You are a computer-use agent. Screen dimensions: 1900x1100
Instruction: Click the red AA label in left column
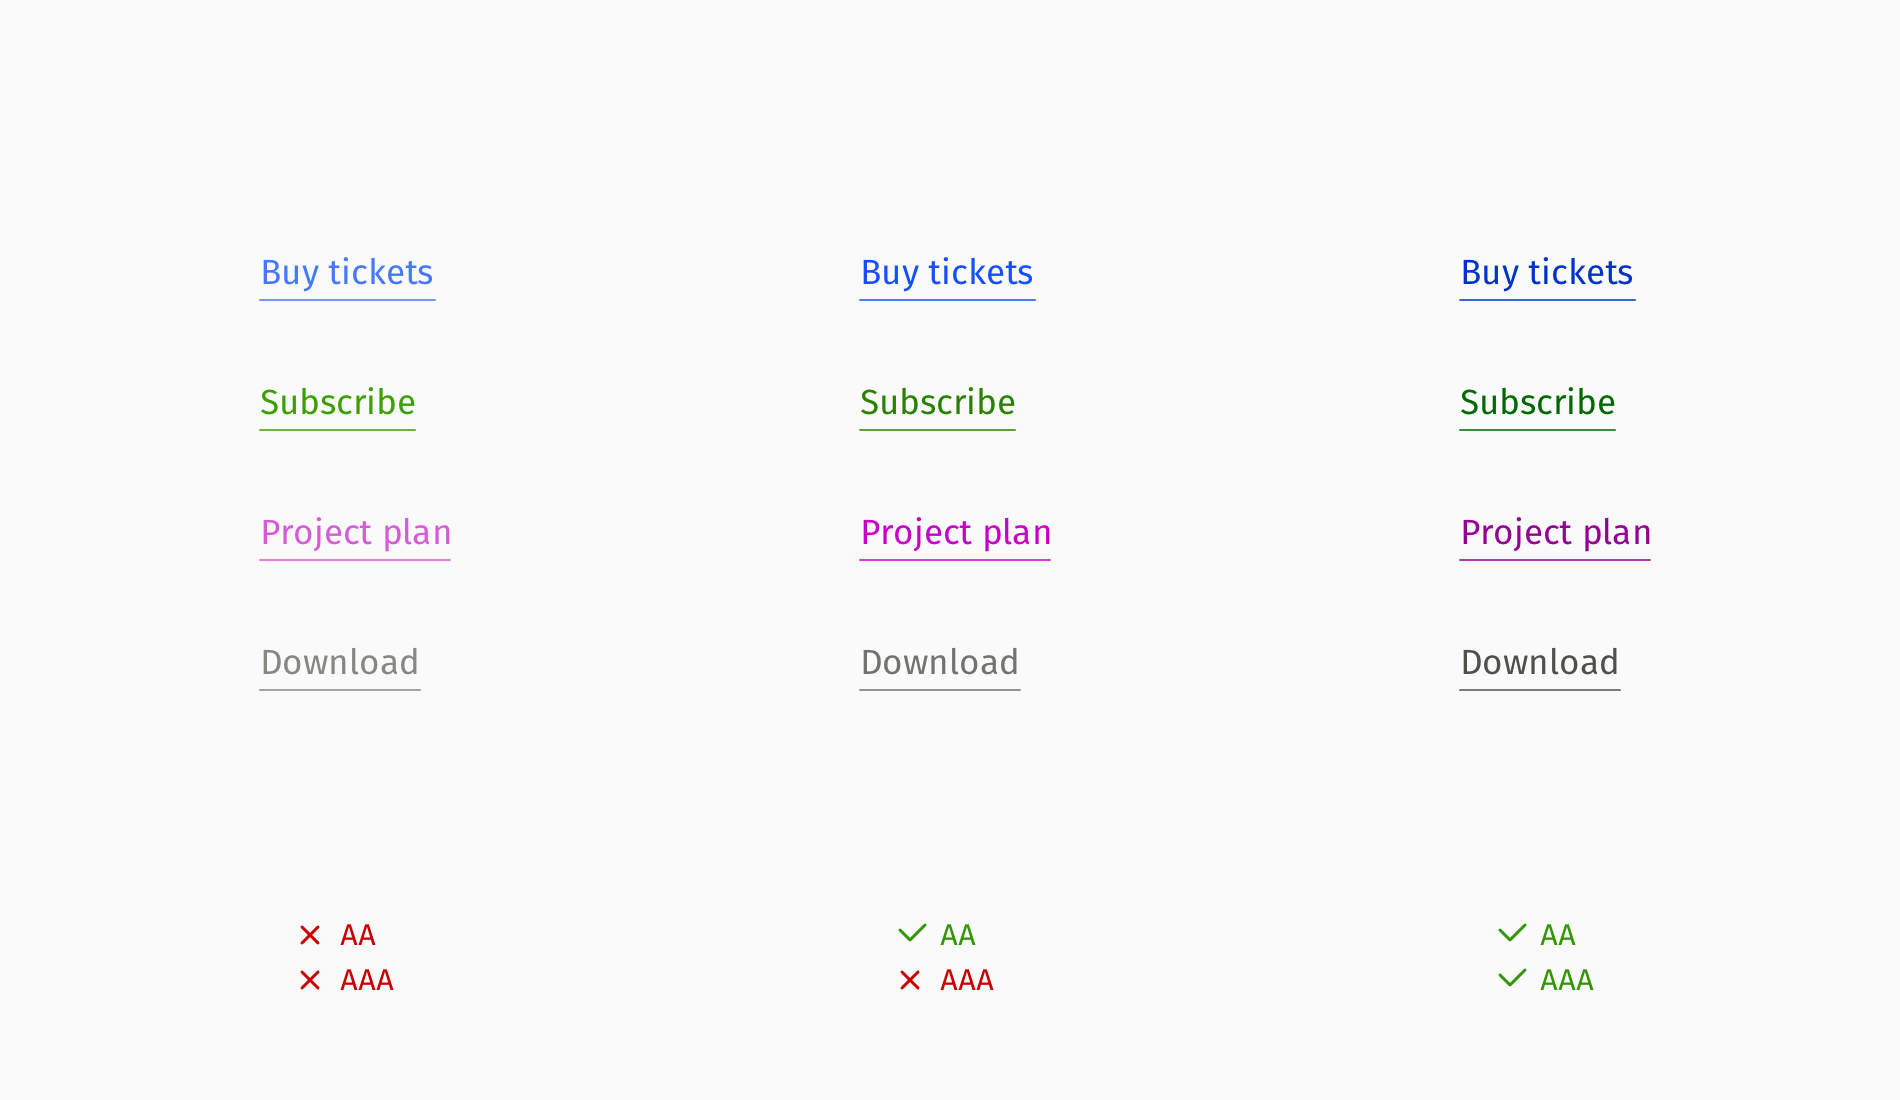tap(358, 935)
